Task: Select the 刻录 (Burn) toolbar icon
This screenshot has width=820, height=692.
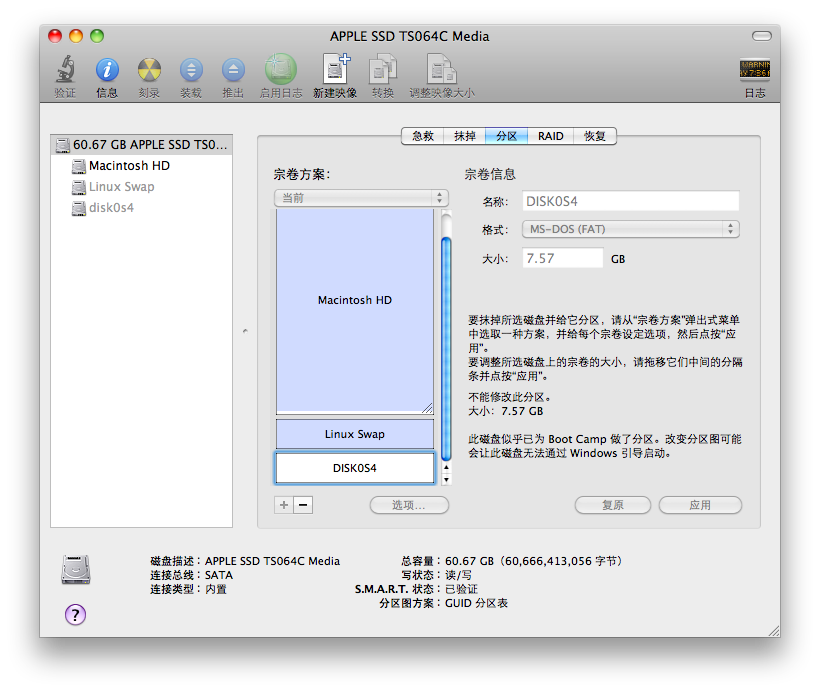Action: [148, 70]
